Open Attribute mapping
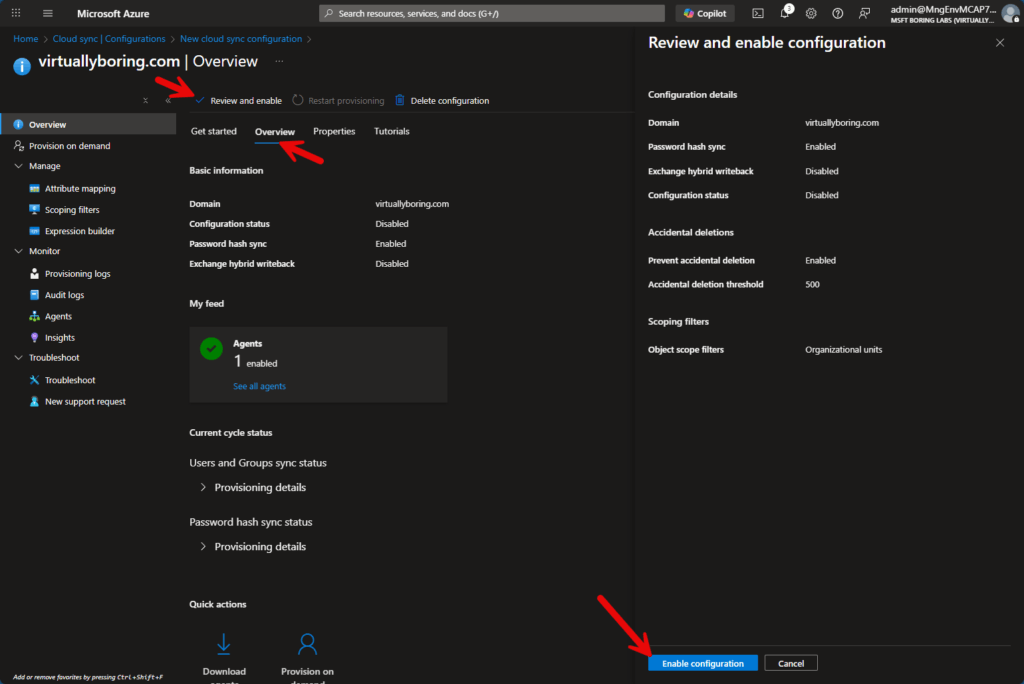This screenshot has height=684, width=1024. coord(80,188)
